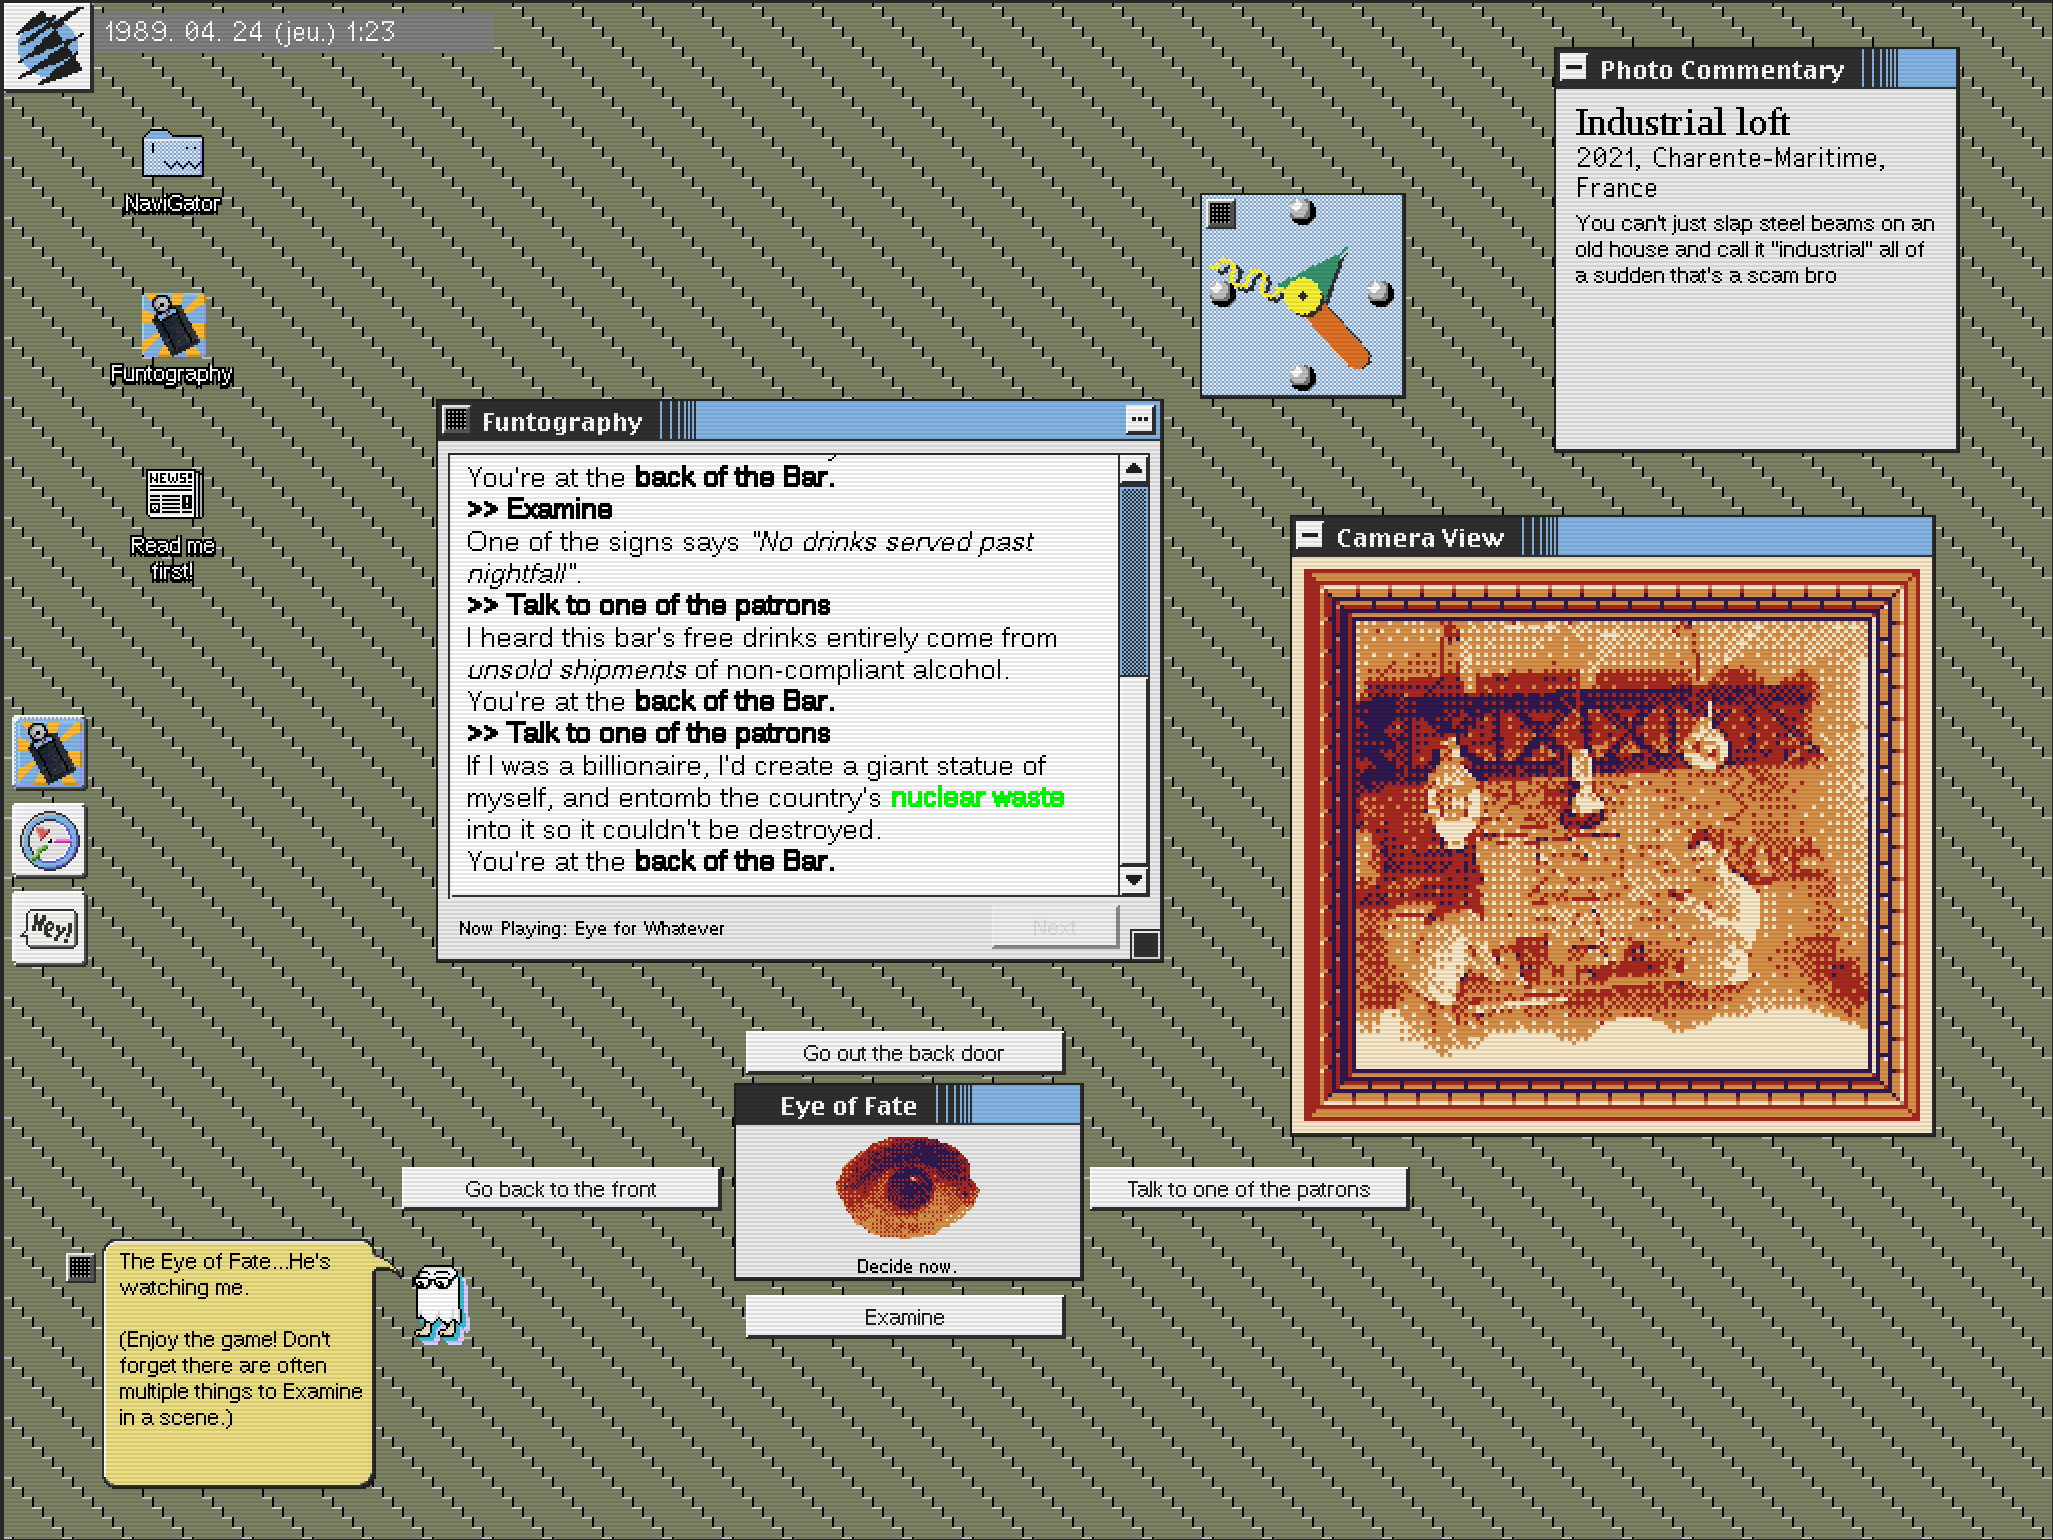This screenshot has width=2053, height=1540.
Task: Open the Funtography window options menu
Action: 1138,420
